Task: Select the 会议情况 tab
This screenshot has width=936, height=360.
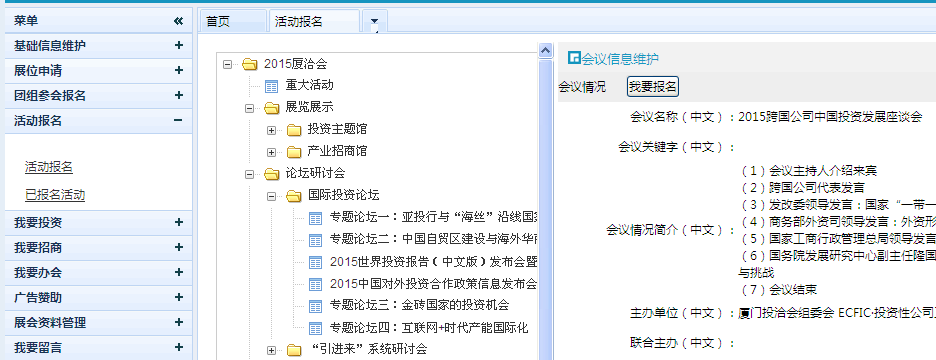Action: click(x=582, y=87)
